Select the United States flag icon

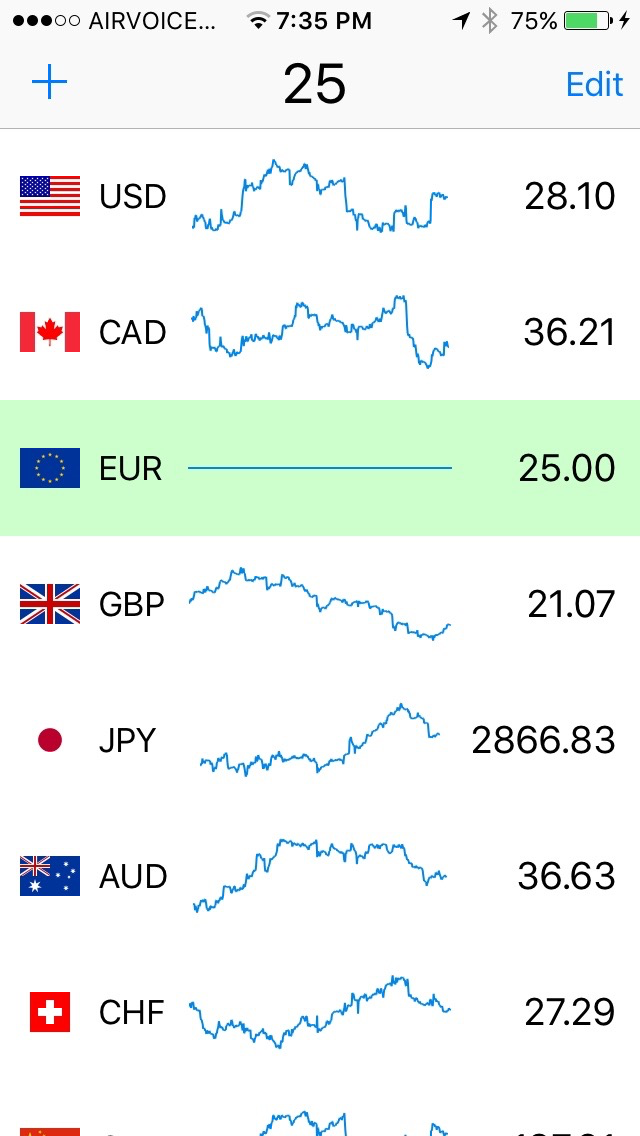tap(50, 196)
